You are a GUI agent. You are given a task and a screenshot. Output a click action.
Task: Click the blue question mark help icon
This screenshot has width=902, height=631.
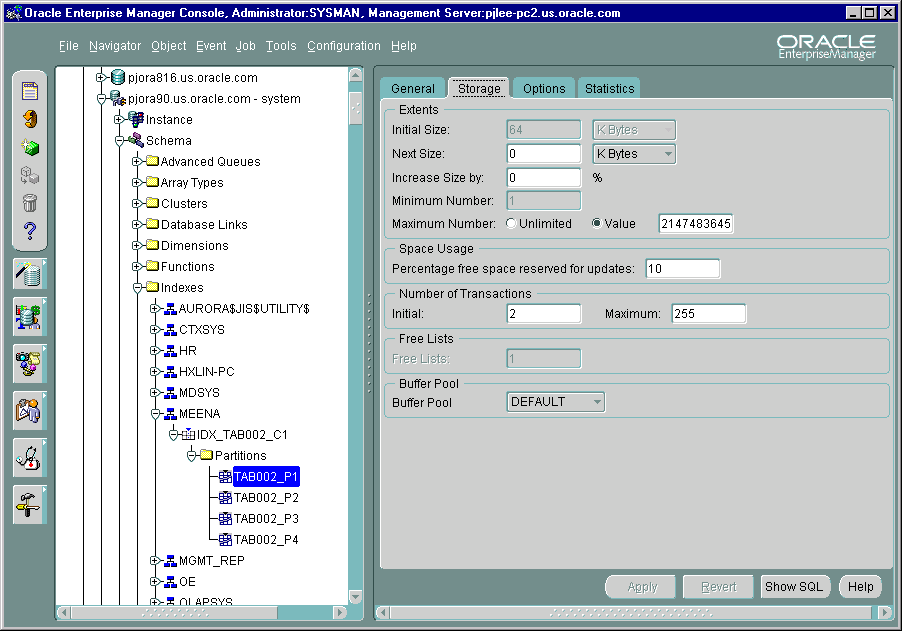[x=30, y=231]
